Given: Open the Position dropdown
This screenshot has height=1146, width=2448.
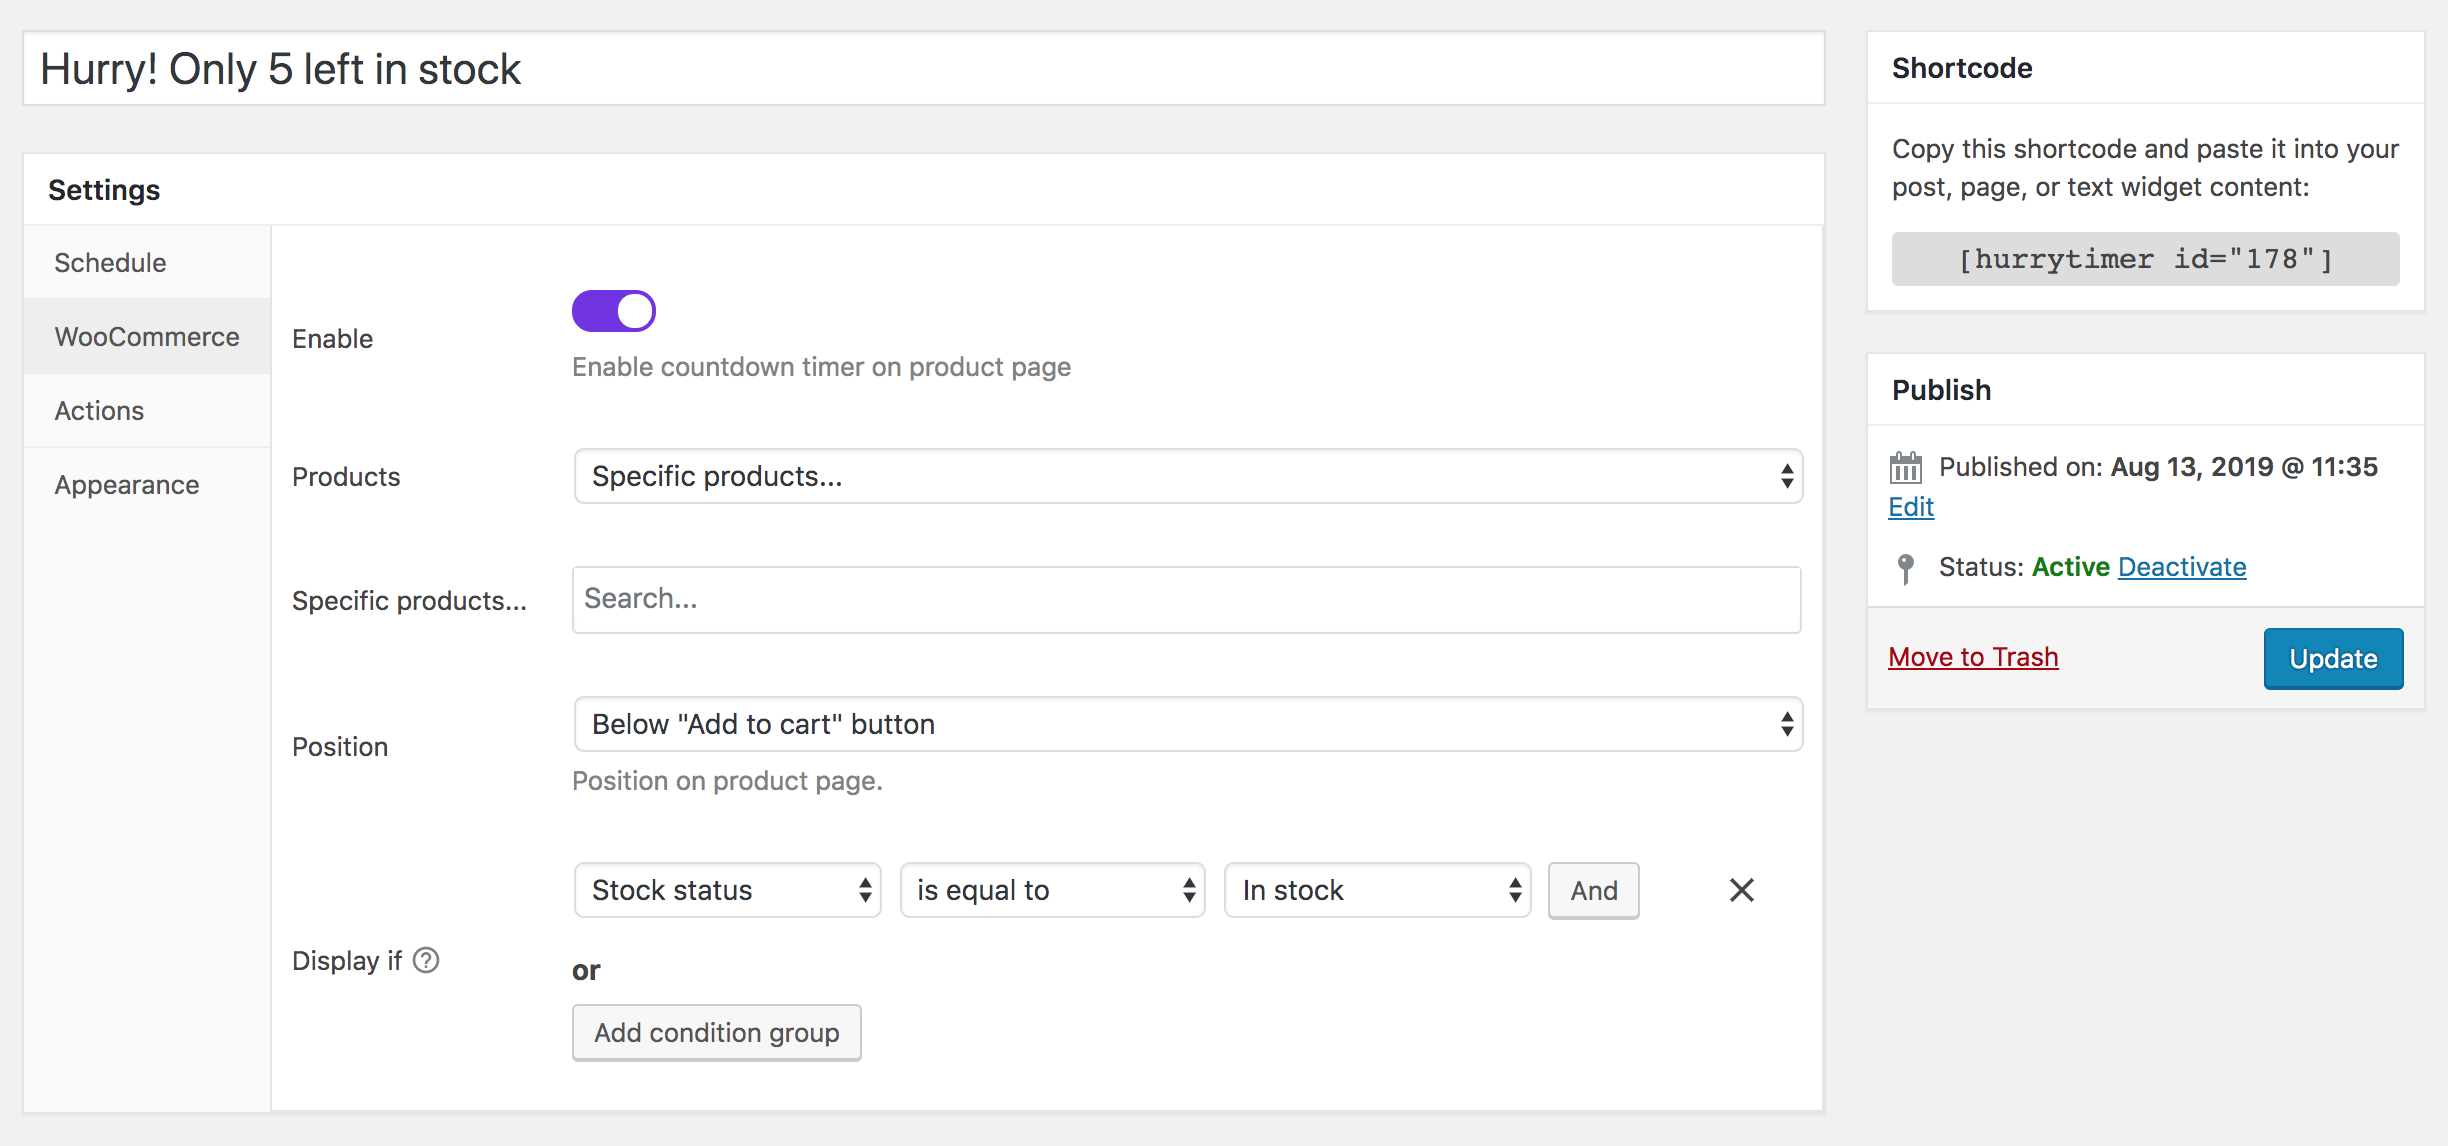Looking at the screenshot, I should coord(1187,724).
